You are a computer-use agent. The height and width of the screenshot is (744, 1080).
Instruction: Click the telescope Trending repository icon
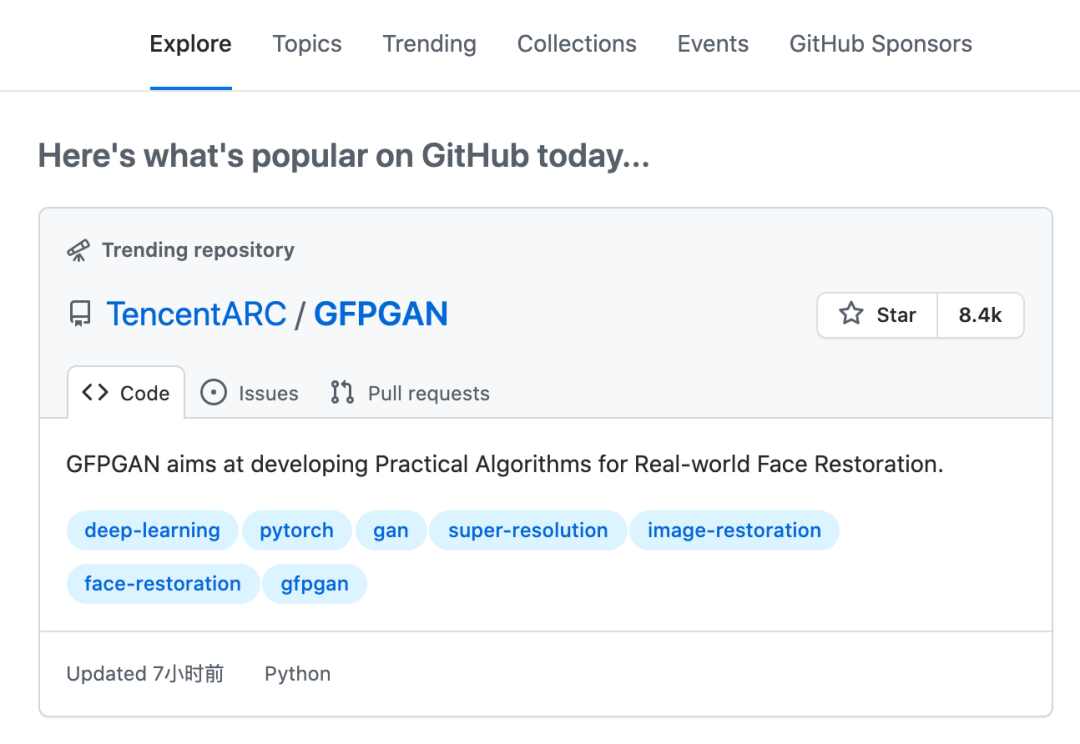point(78,250)
